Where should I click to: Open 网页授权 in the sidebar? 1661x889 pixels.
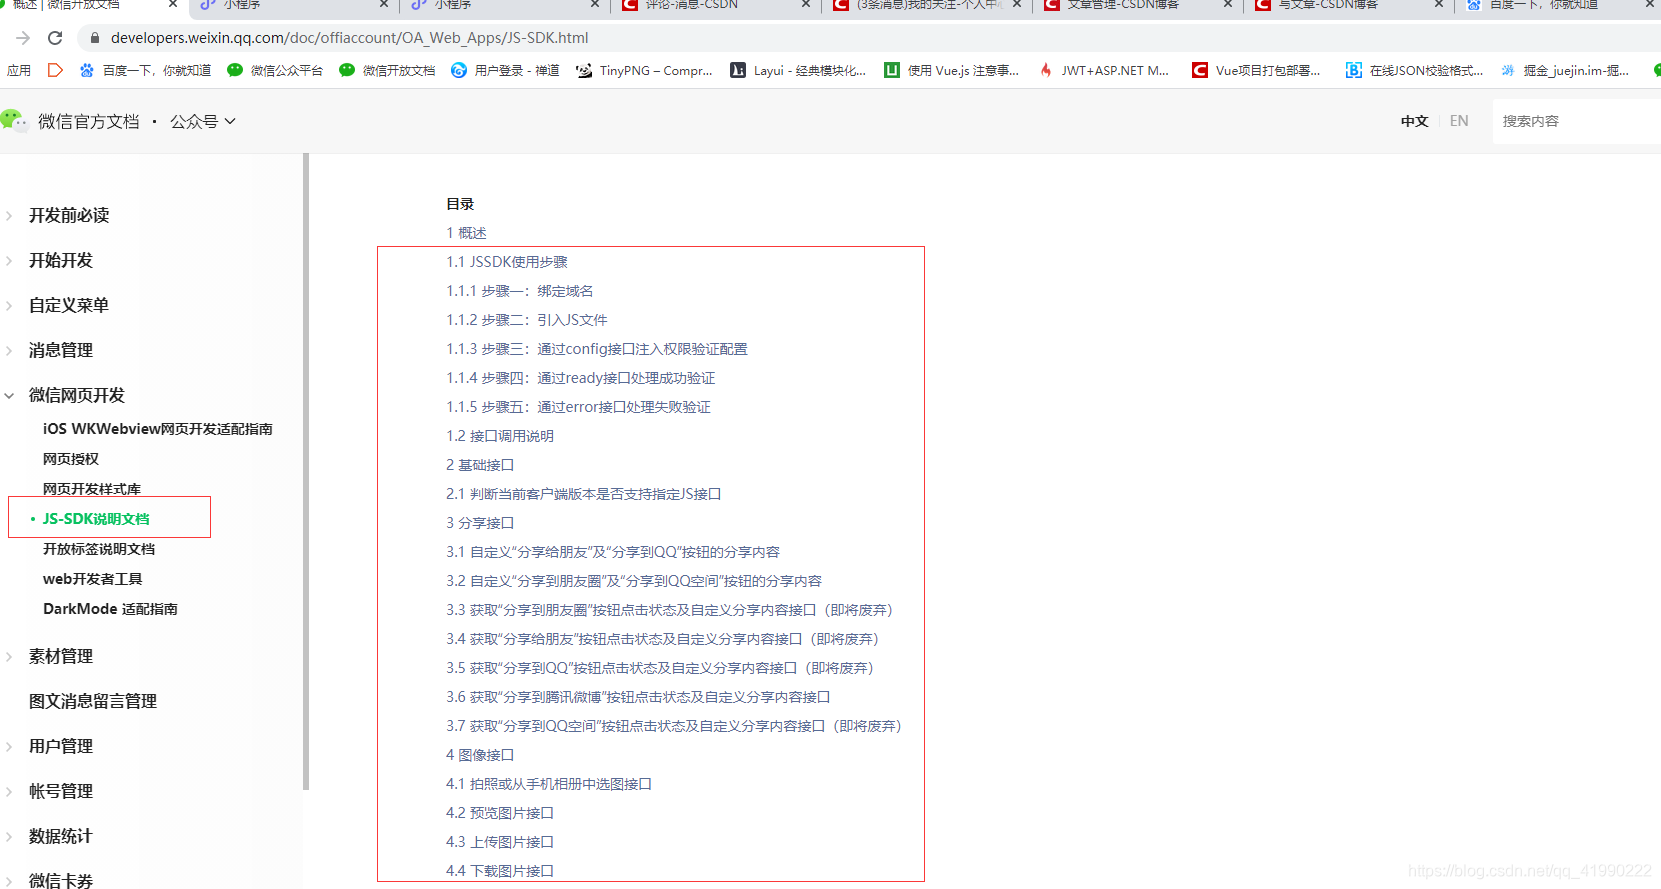[71, 459]
